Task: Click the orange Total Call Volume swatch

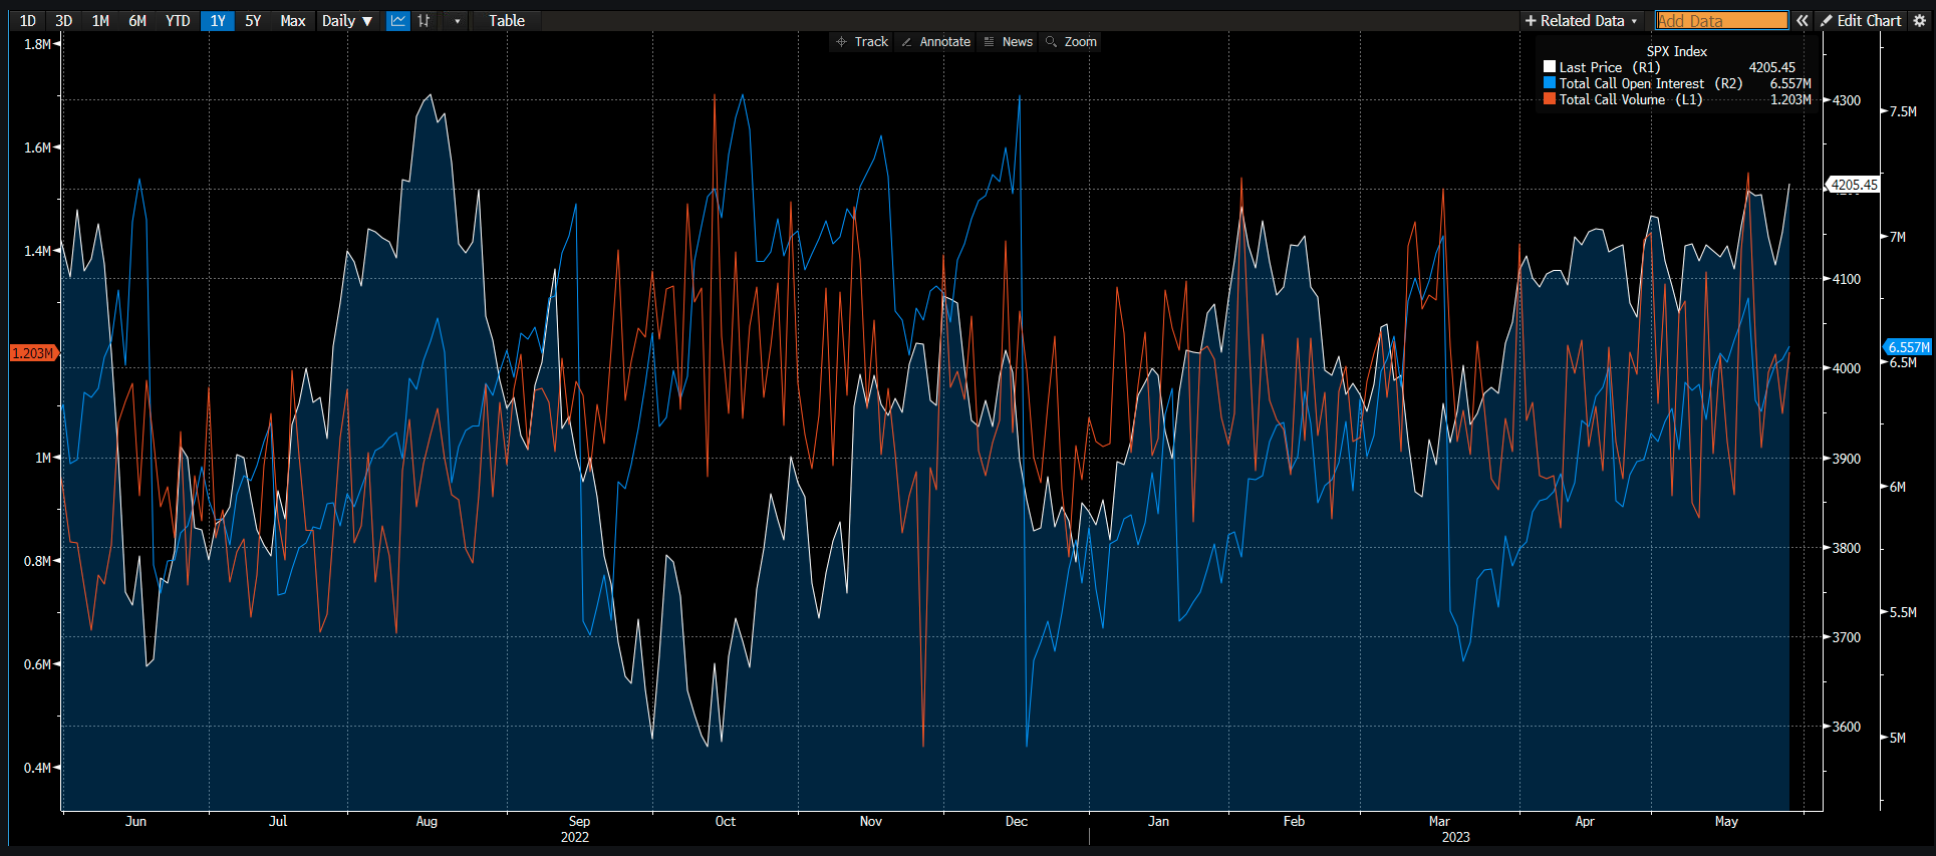Action: [1549, 99]
